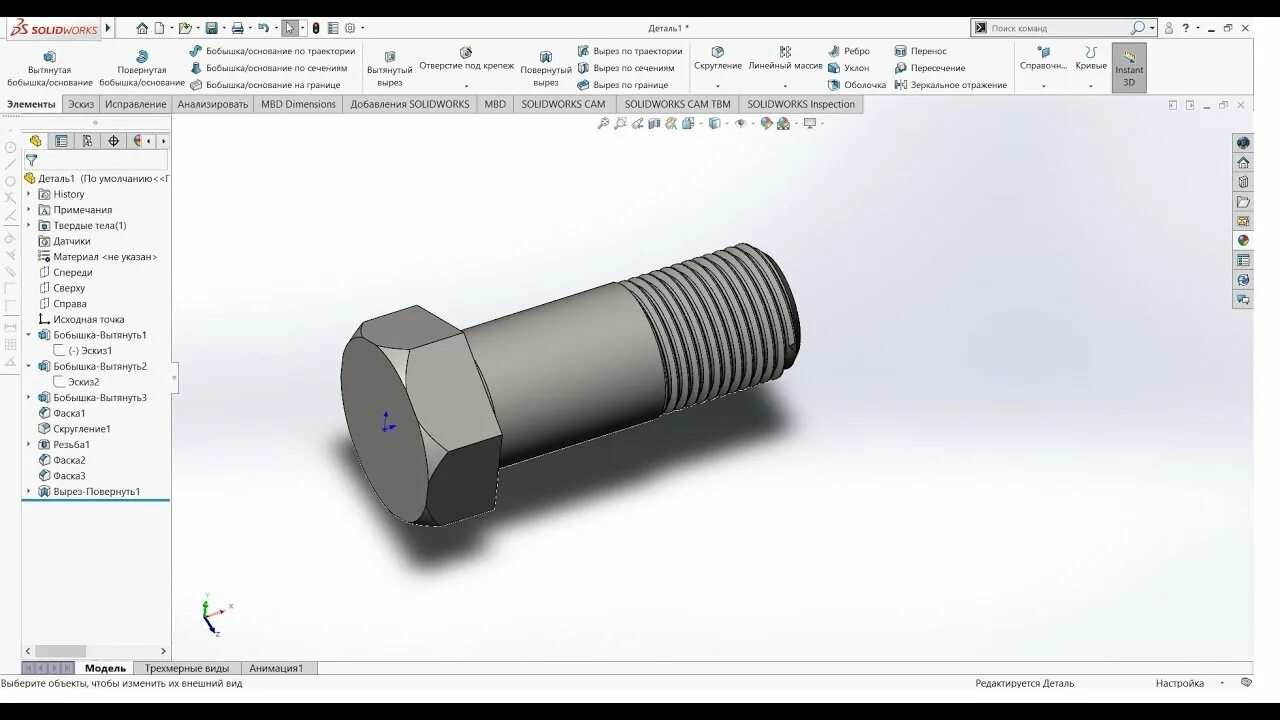Open Линейный массив dropdown arrow
This screenshot has width=1280, height=720.
tap(785, 87)
